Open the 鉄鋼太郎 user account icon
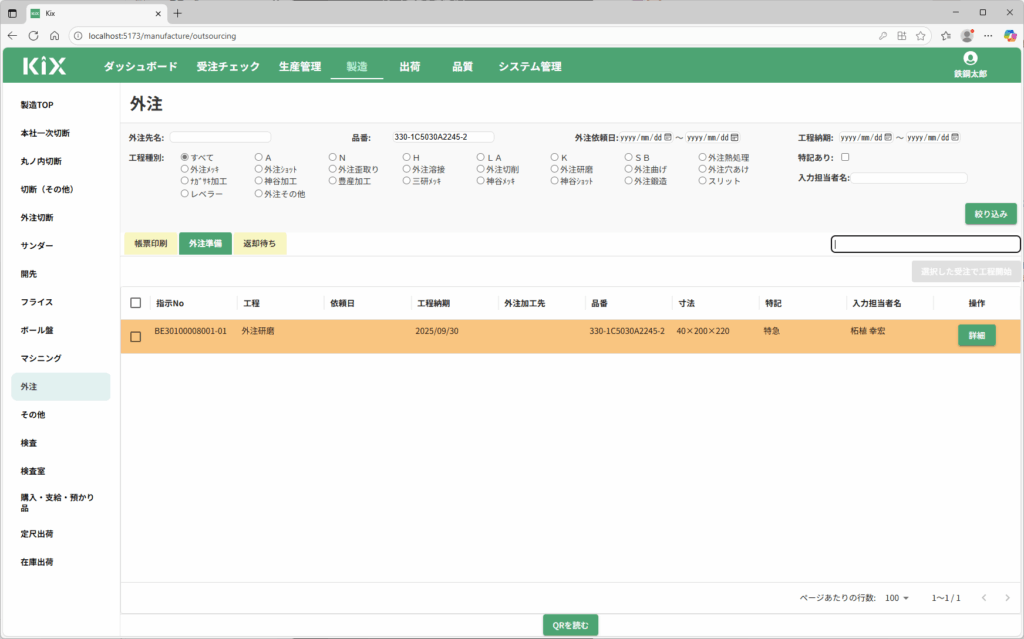The image size is (1024, 639). (969, 59)
